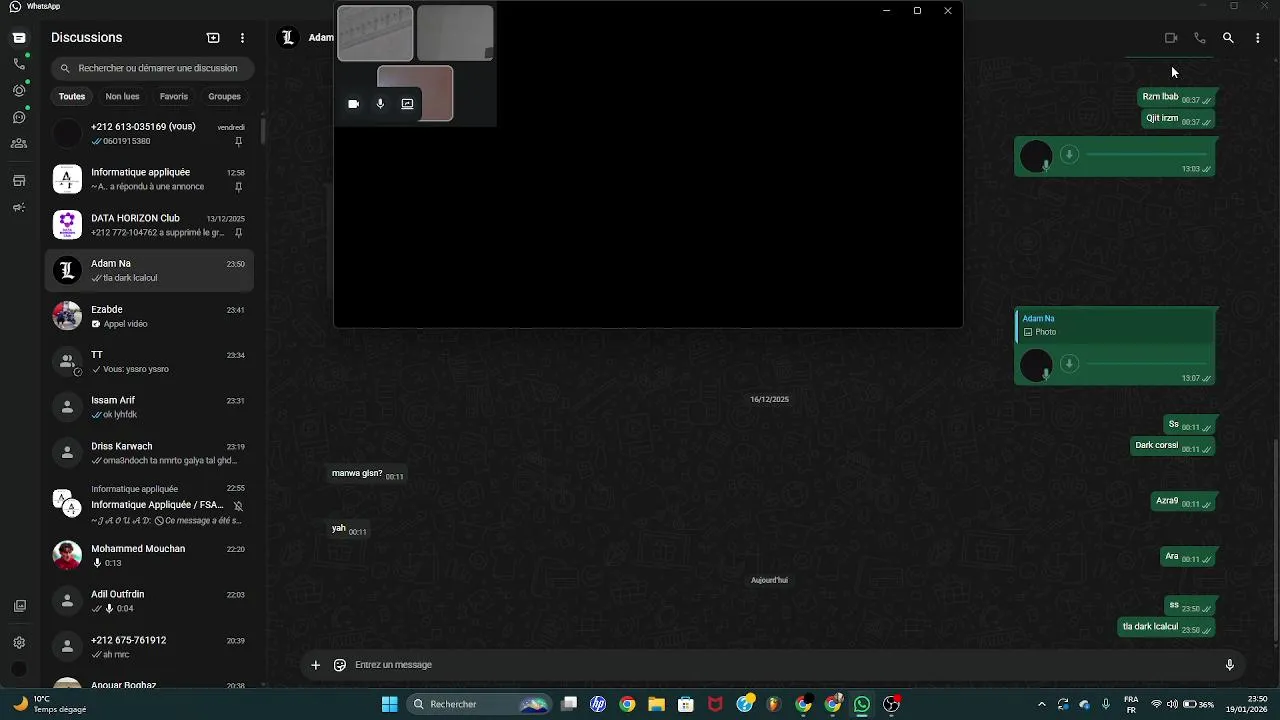Open File Explorer from the taskbar
This screenshot has width=1280, height=720.
tap(656, 705)
